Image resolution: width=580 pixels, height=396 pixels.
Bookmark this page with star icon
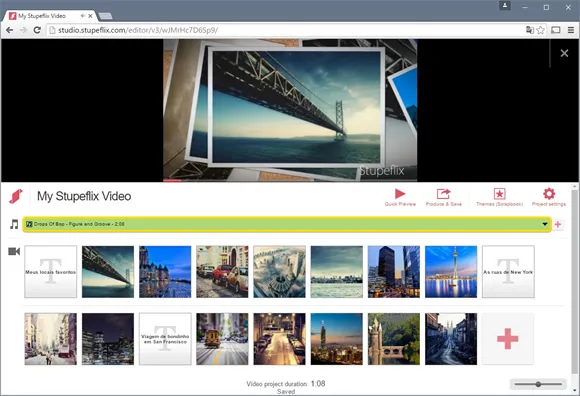tap(540, 30)
